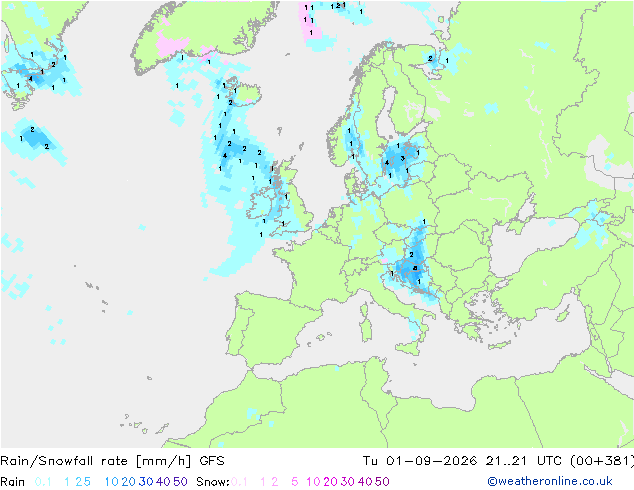Open the weatheronline.co.uk copyright link

tap(550, 482)
